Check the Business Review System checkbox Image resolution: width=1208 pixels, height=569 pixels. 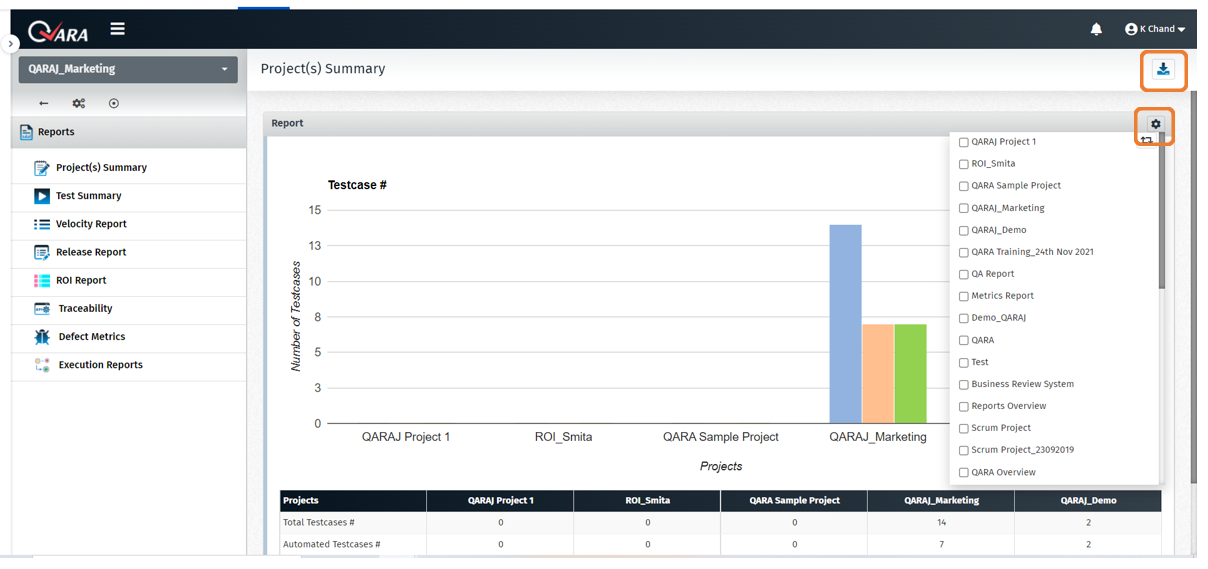(963, 384)
